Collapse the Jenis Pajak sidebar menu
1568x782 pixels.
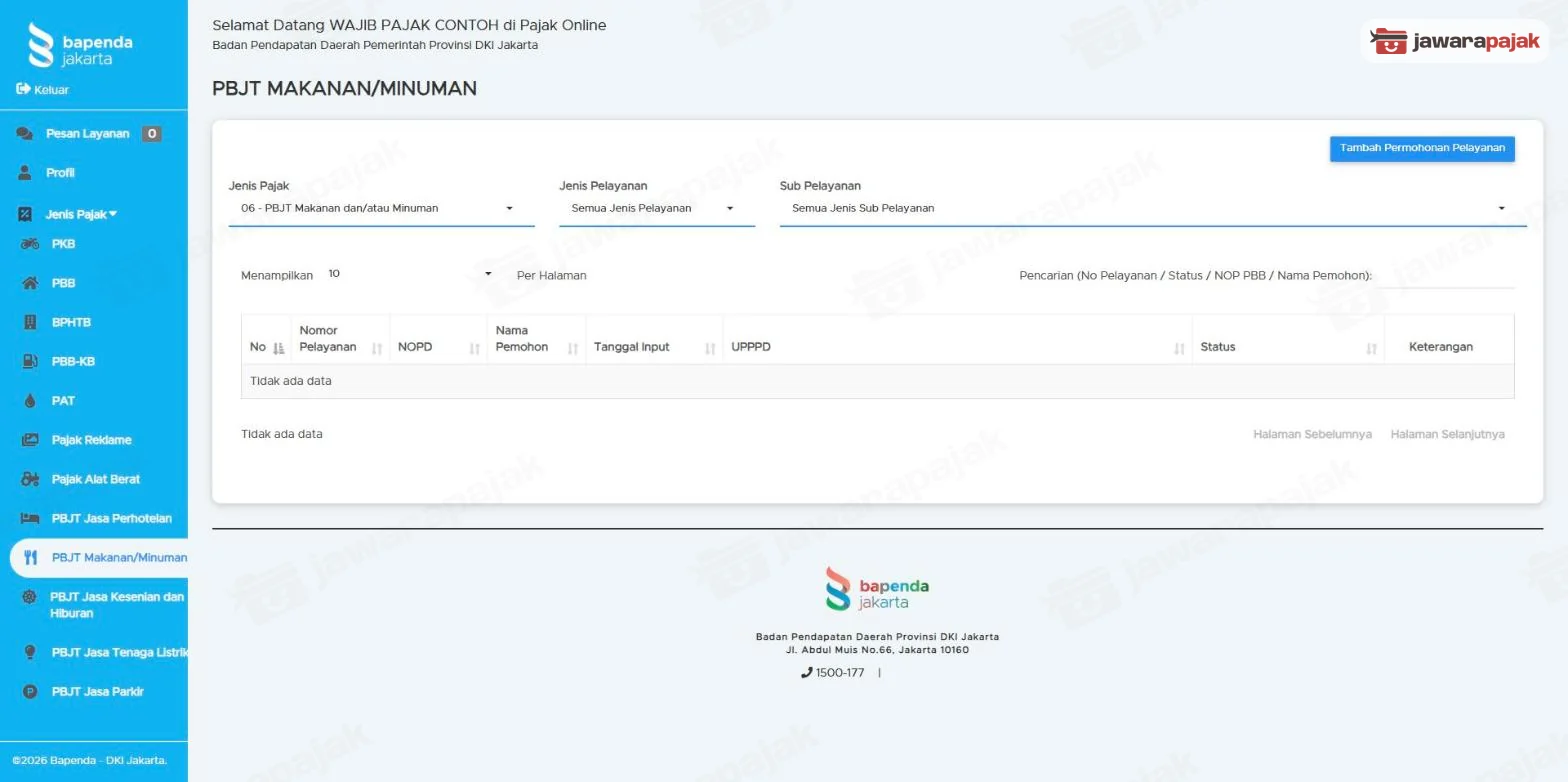(x=80, y=214)
